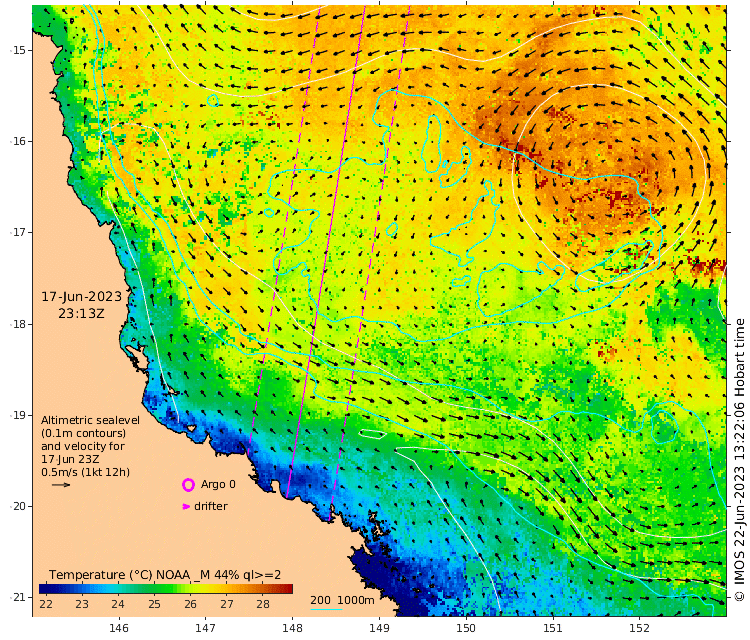Image resolution: width=750 pixels, height=640 pixels.
Task: Click the IMOS copyright timestamp text
Action: click(739, 459)
